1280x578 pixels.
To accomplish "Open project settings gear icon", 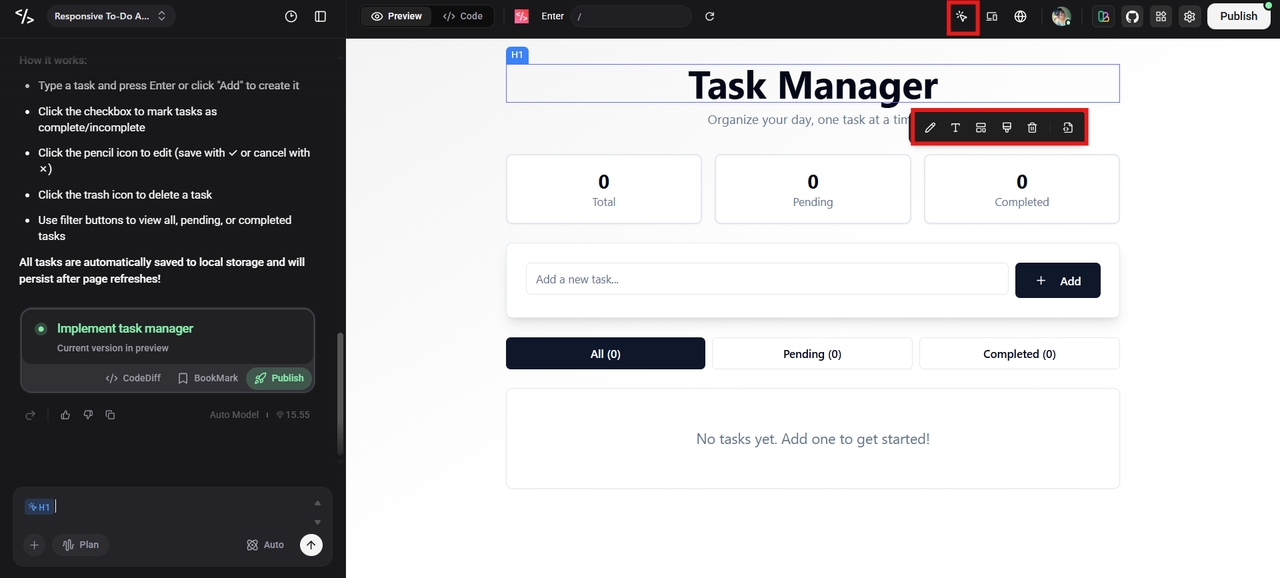I will (1189, 16).
